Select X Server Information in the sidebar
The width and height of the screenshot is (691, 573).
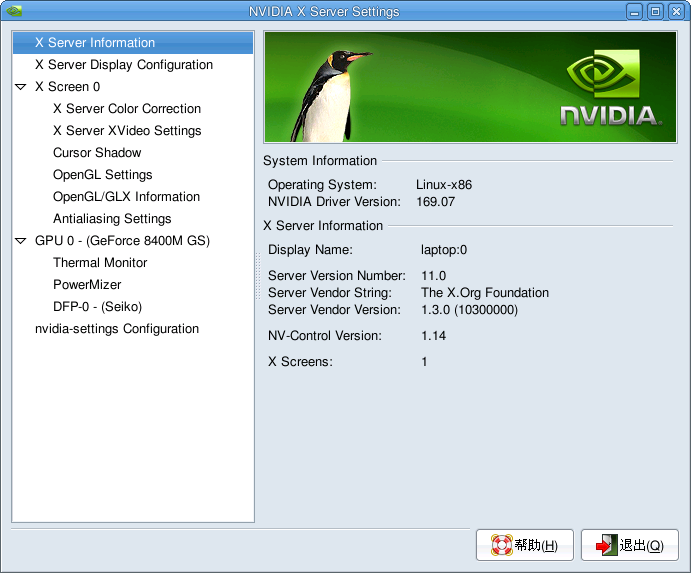(x=133, y=43)
